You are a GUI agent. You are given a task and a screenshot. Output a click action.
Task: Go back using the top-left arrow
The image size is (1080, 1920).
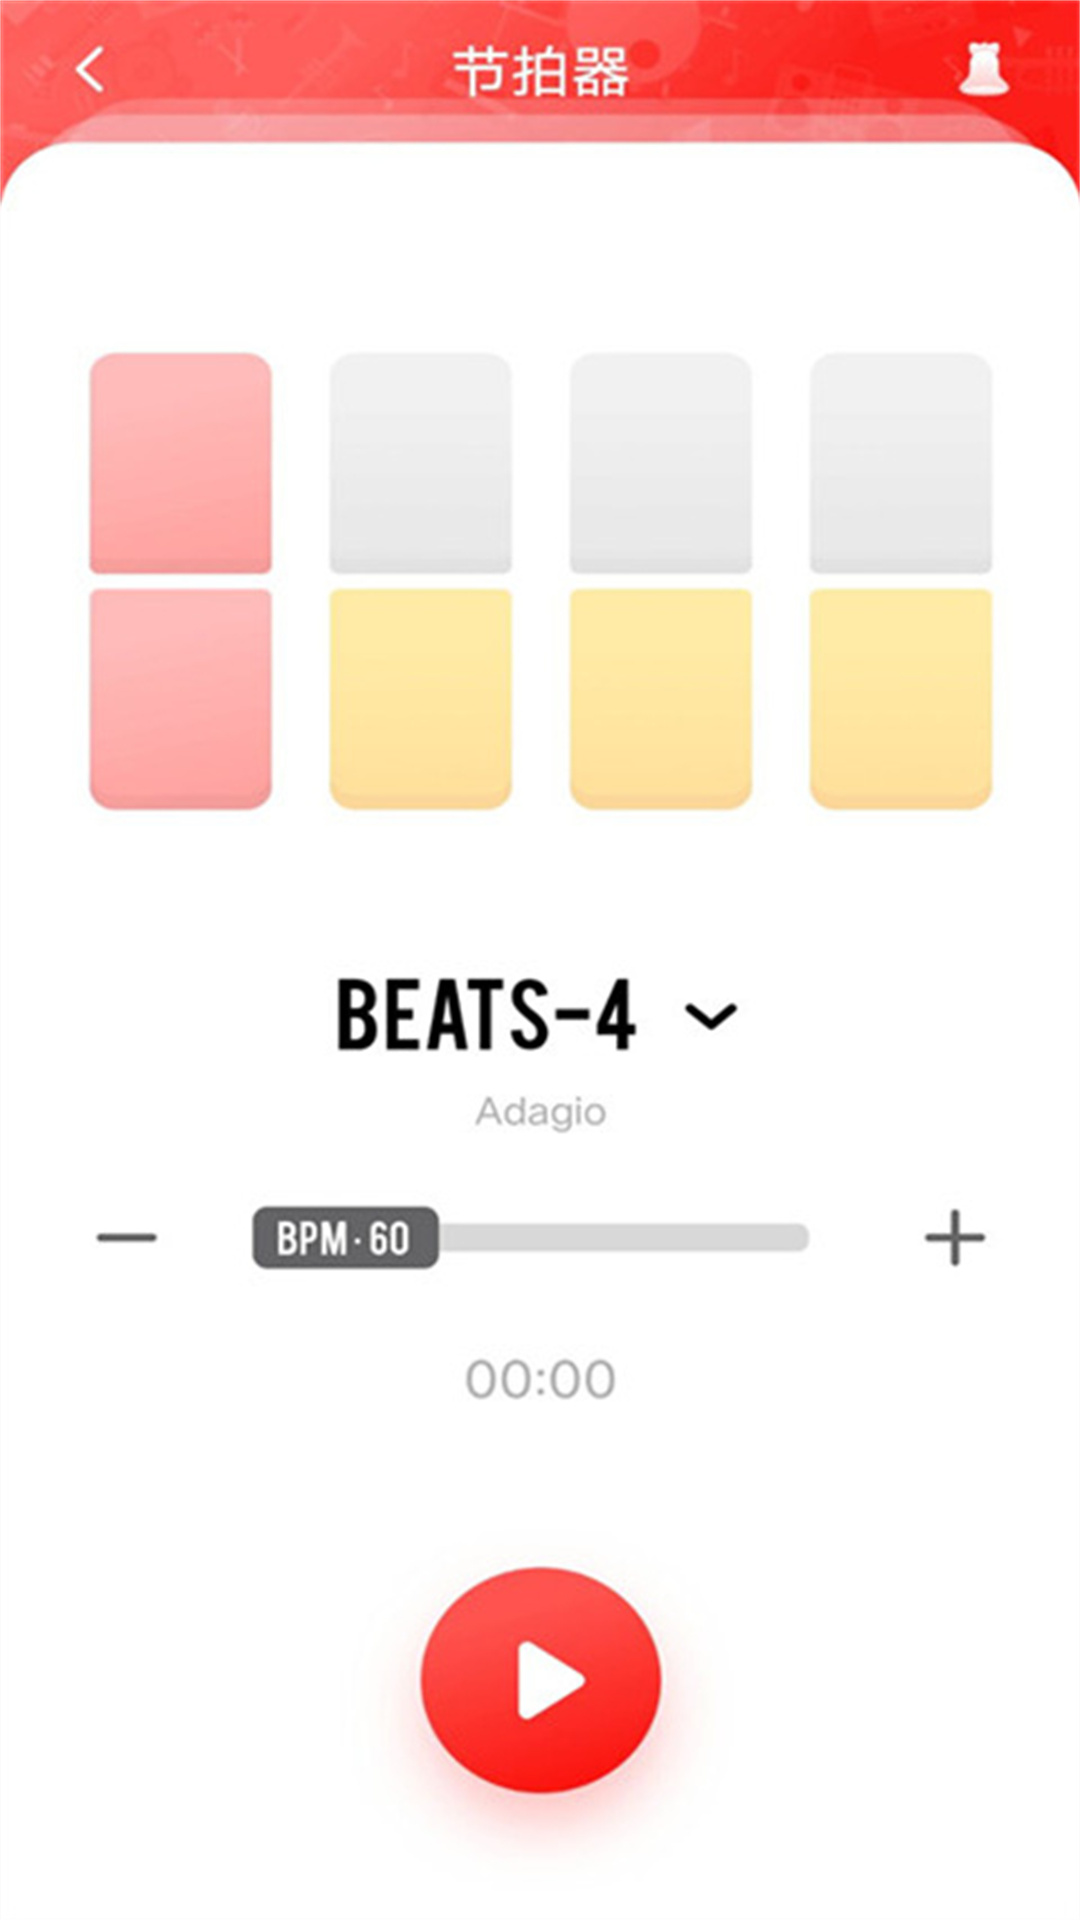click(x=90, y=70)
